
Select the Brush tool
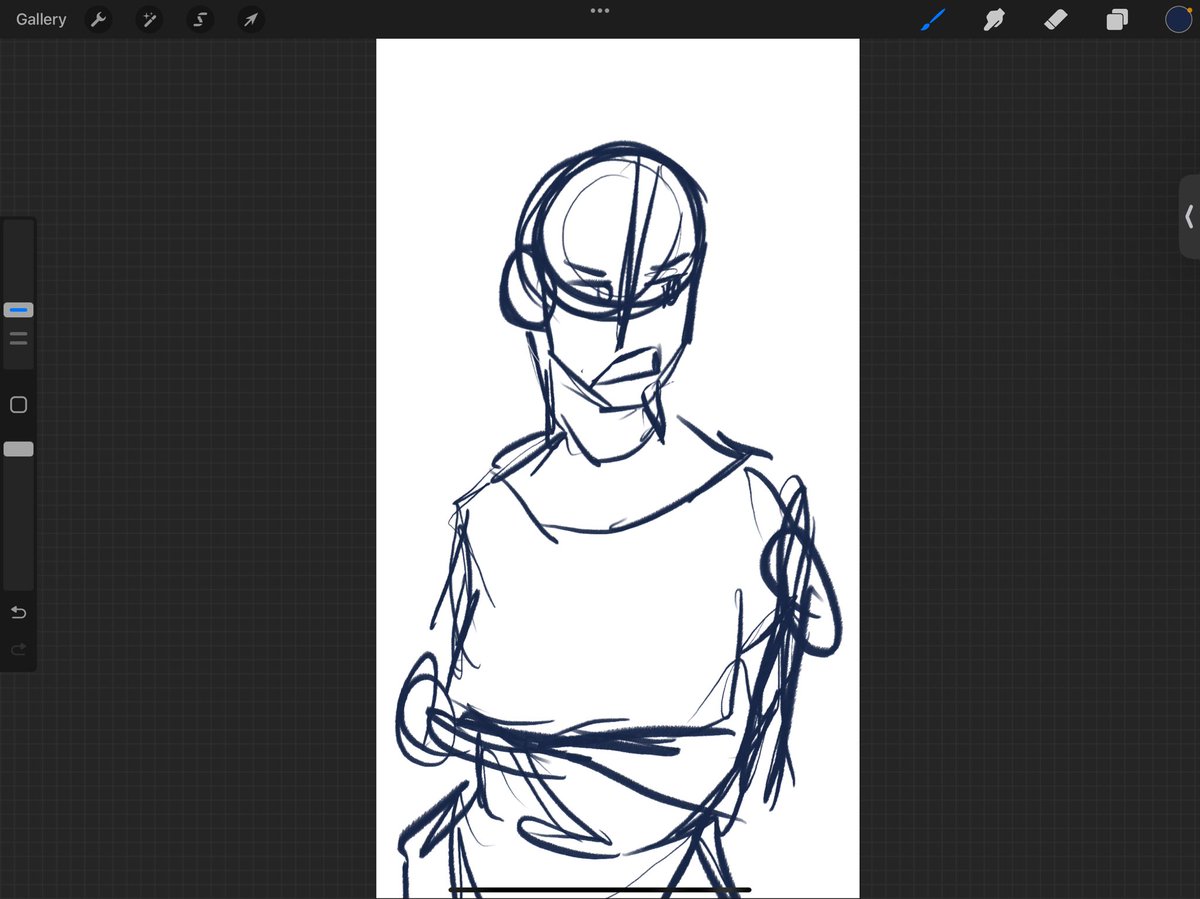click(x=932, y=19)
